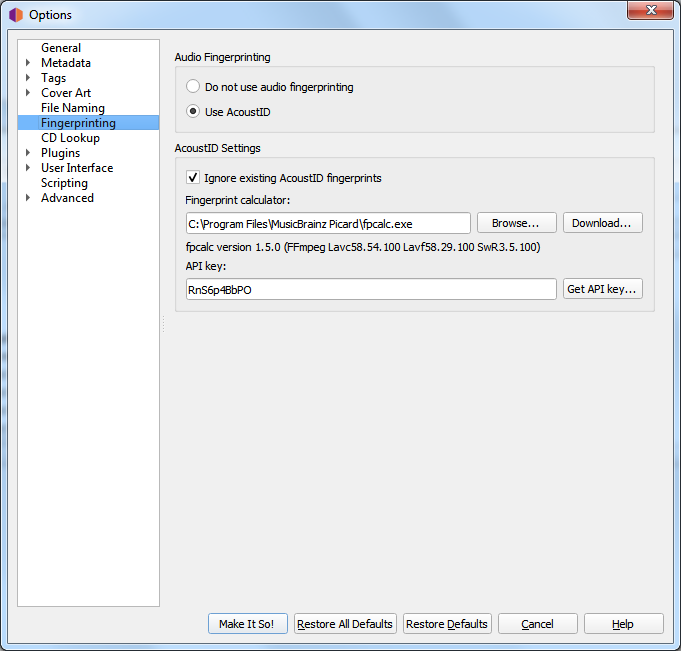Click the 'Get API key...' button
Screen dimensions: 681x651
[x=602, y=289]
